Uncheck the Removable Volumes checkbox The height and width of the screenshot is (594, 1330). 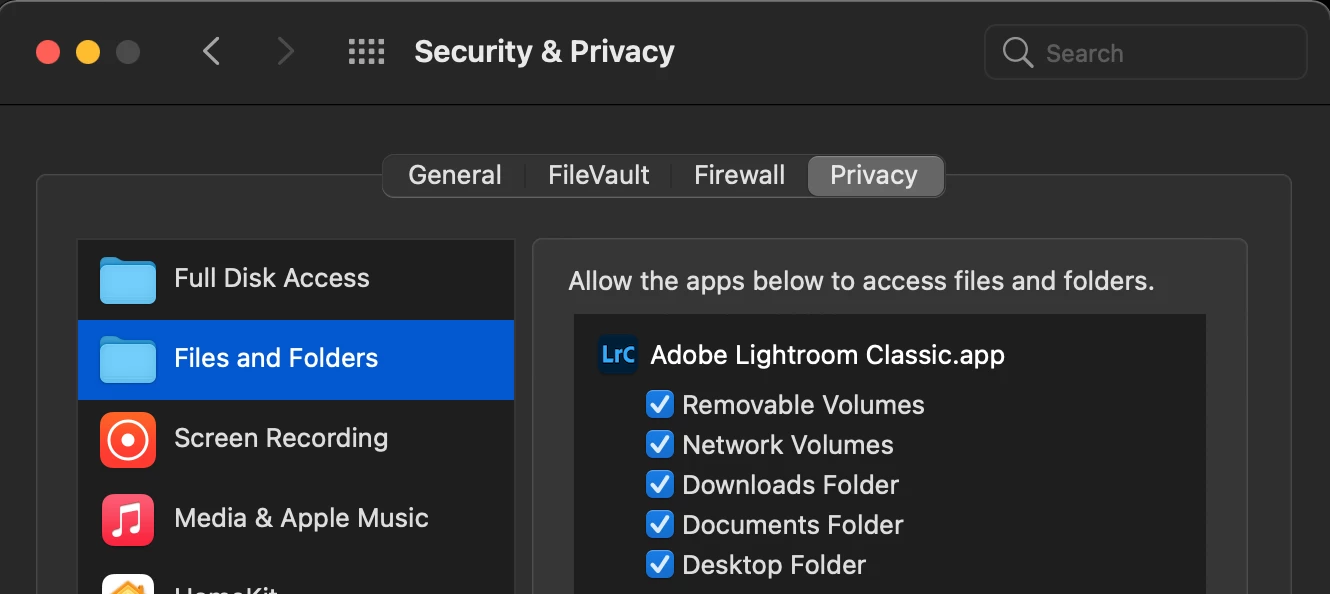click(660, 404)
